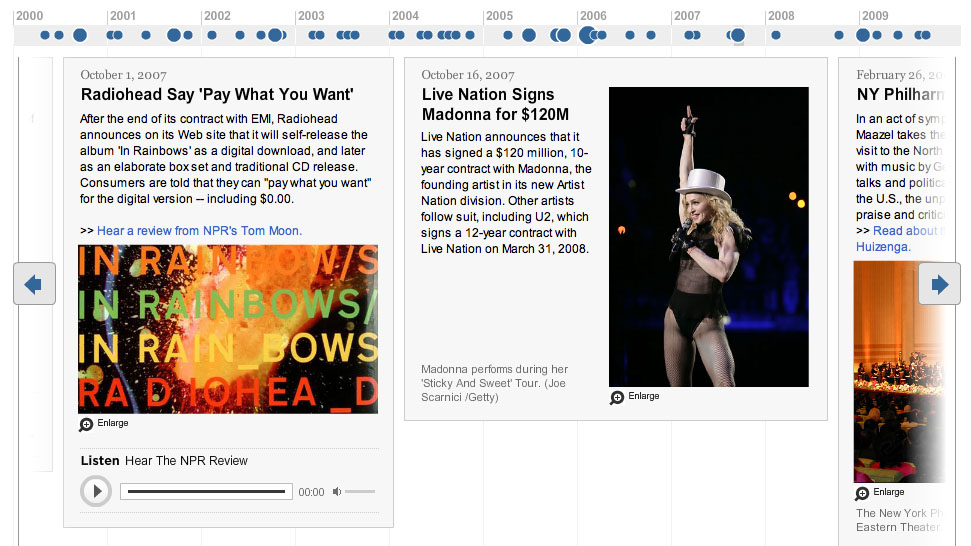Select the 2000 year label on timeline
971x546 pixels.
[x=29, y=15]
